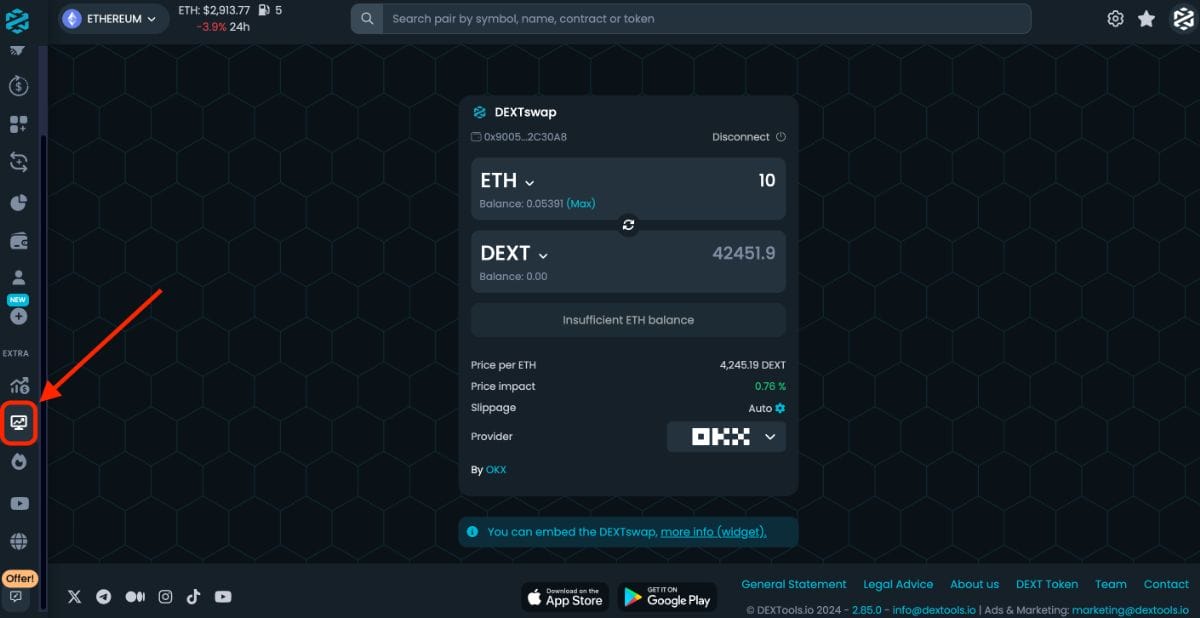Click Insufficient ETH balance button
The image size is (1200, 618).
coord(628,320)
